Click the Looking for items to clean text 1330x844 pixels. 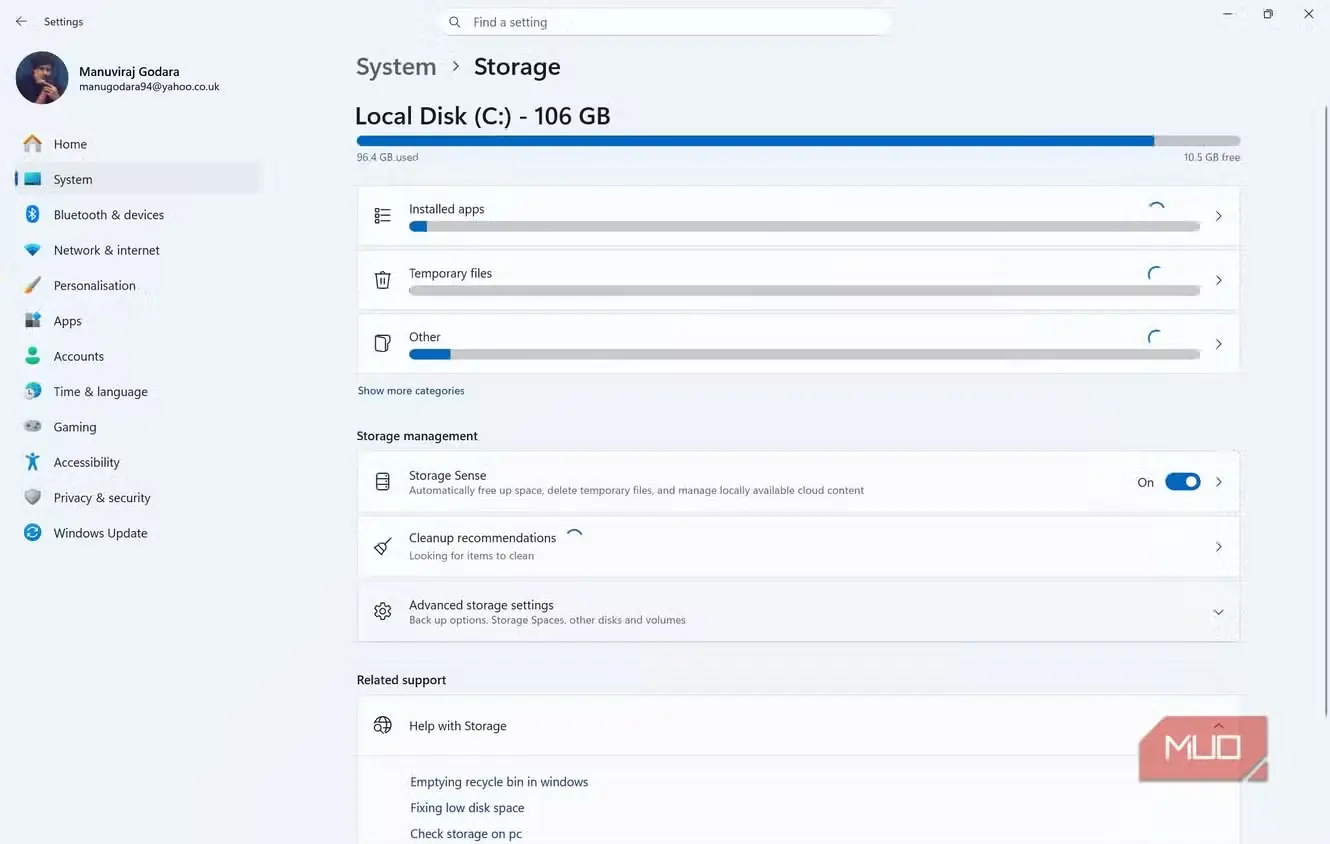coord(471,556)
